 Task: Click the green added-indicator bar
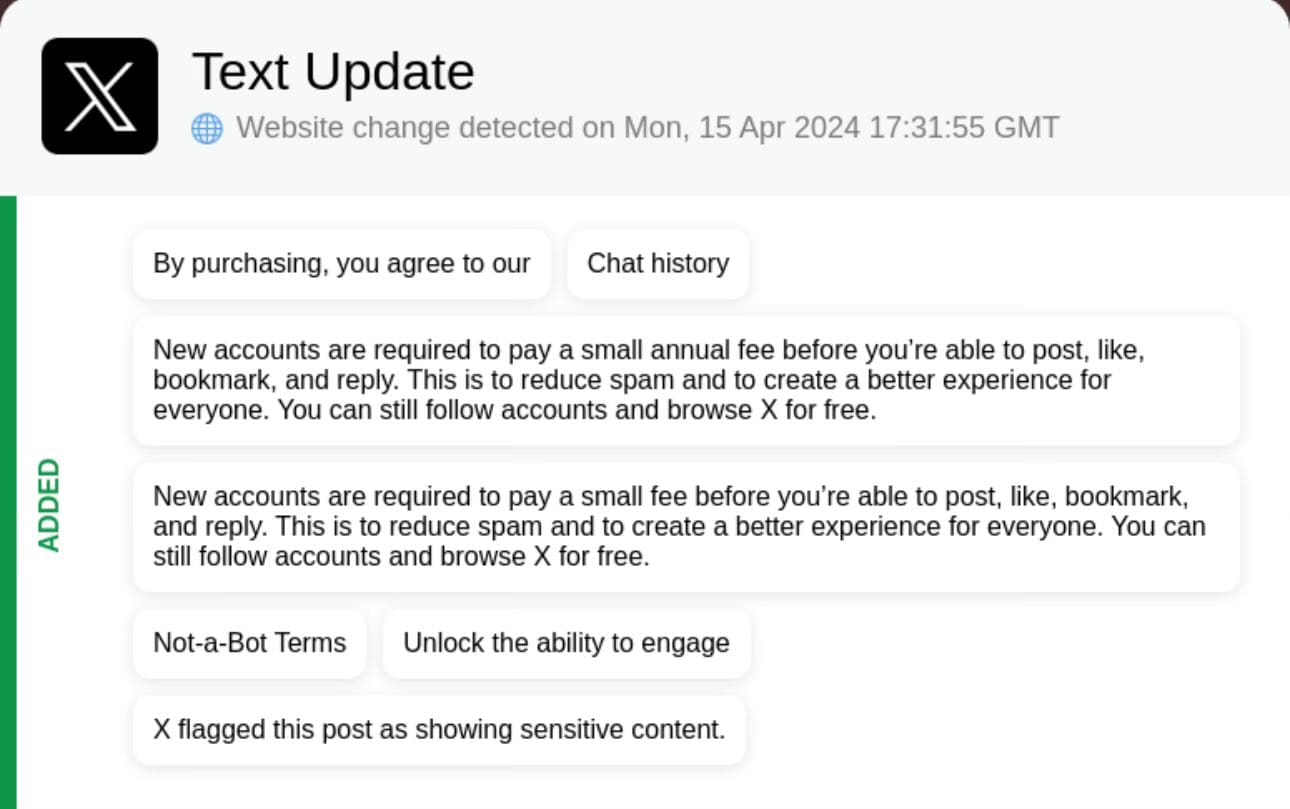[x=8, y=500]
